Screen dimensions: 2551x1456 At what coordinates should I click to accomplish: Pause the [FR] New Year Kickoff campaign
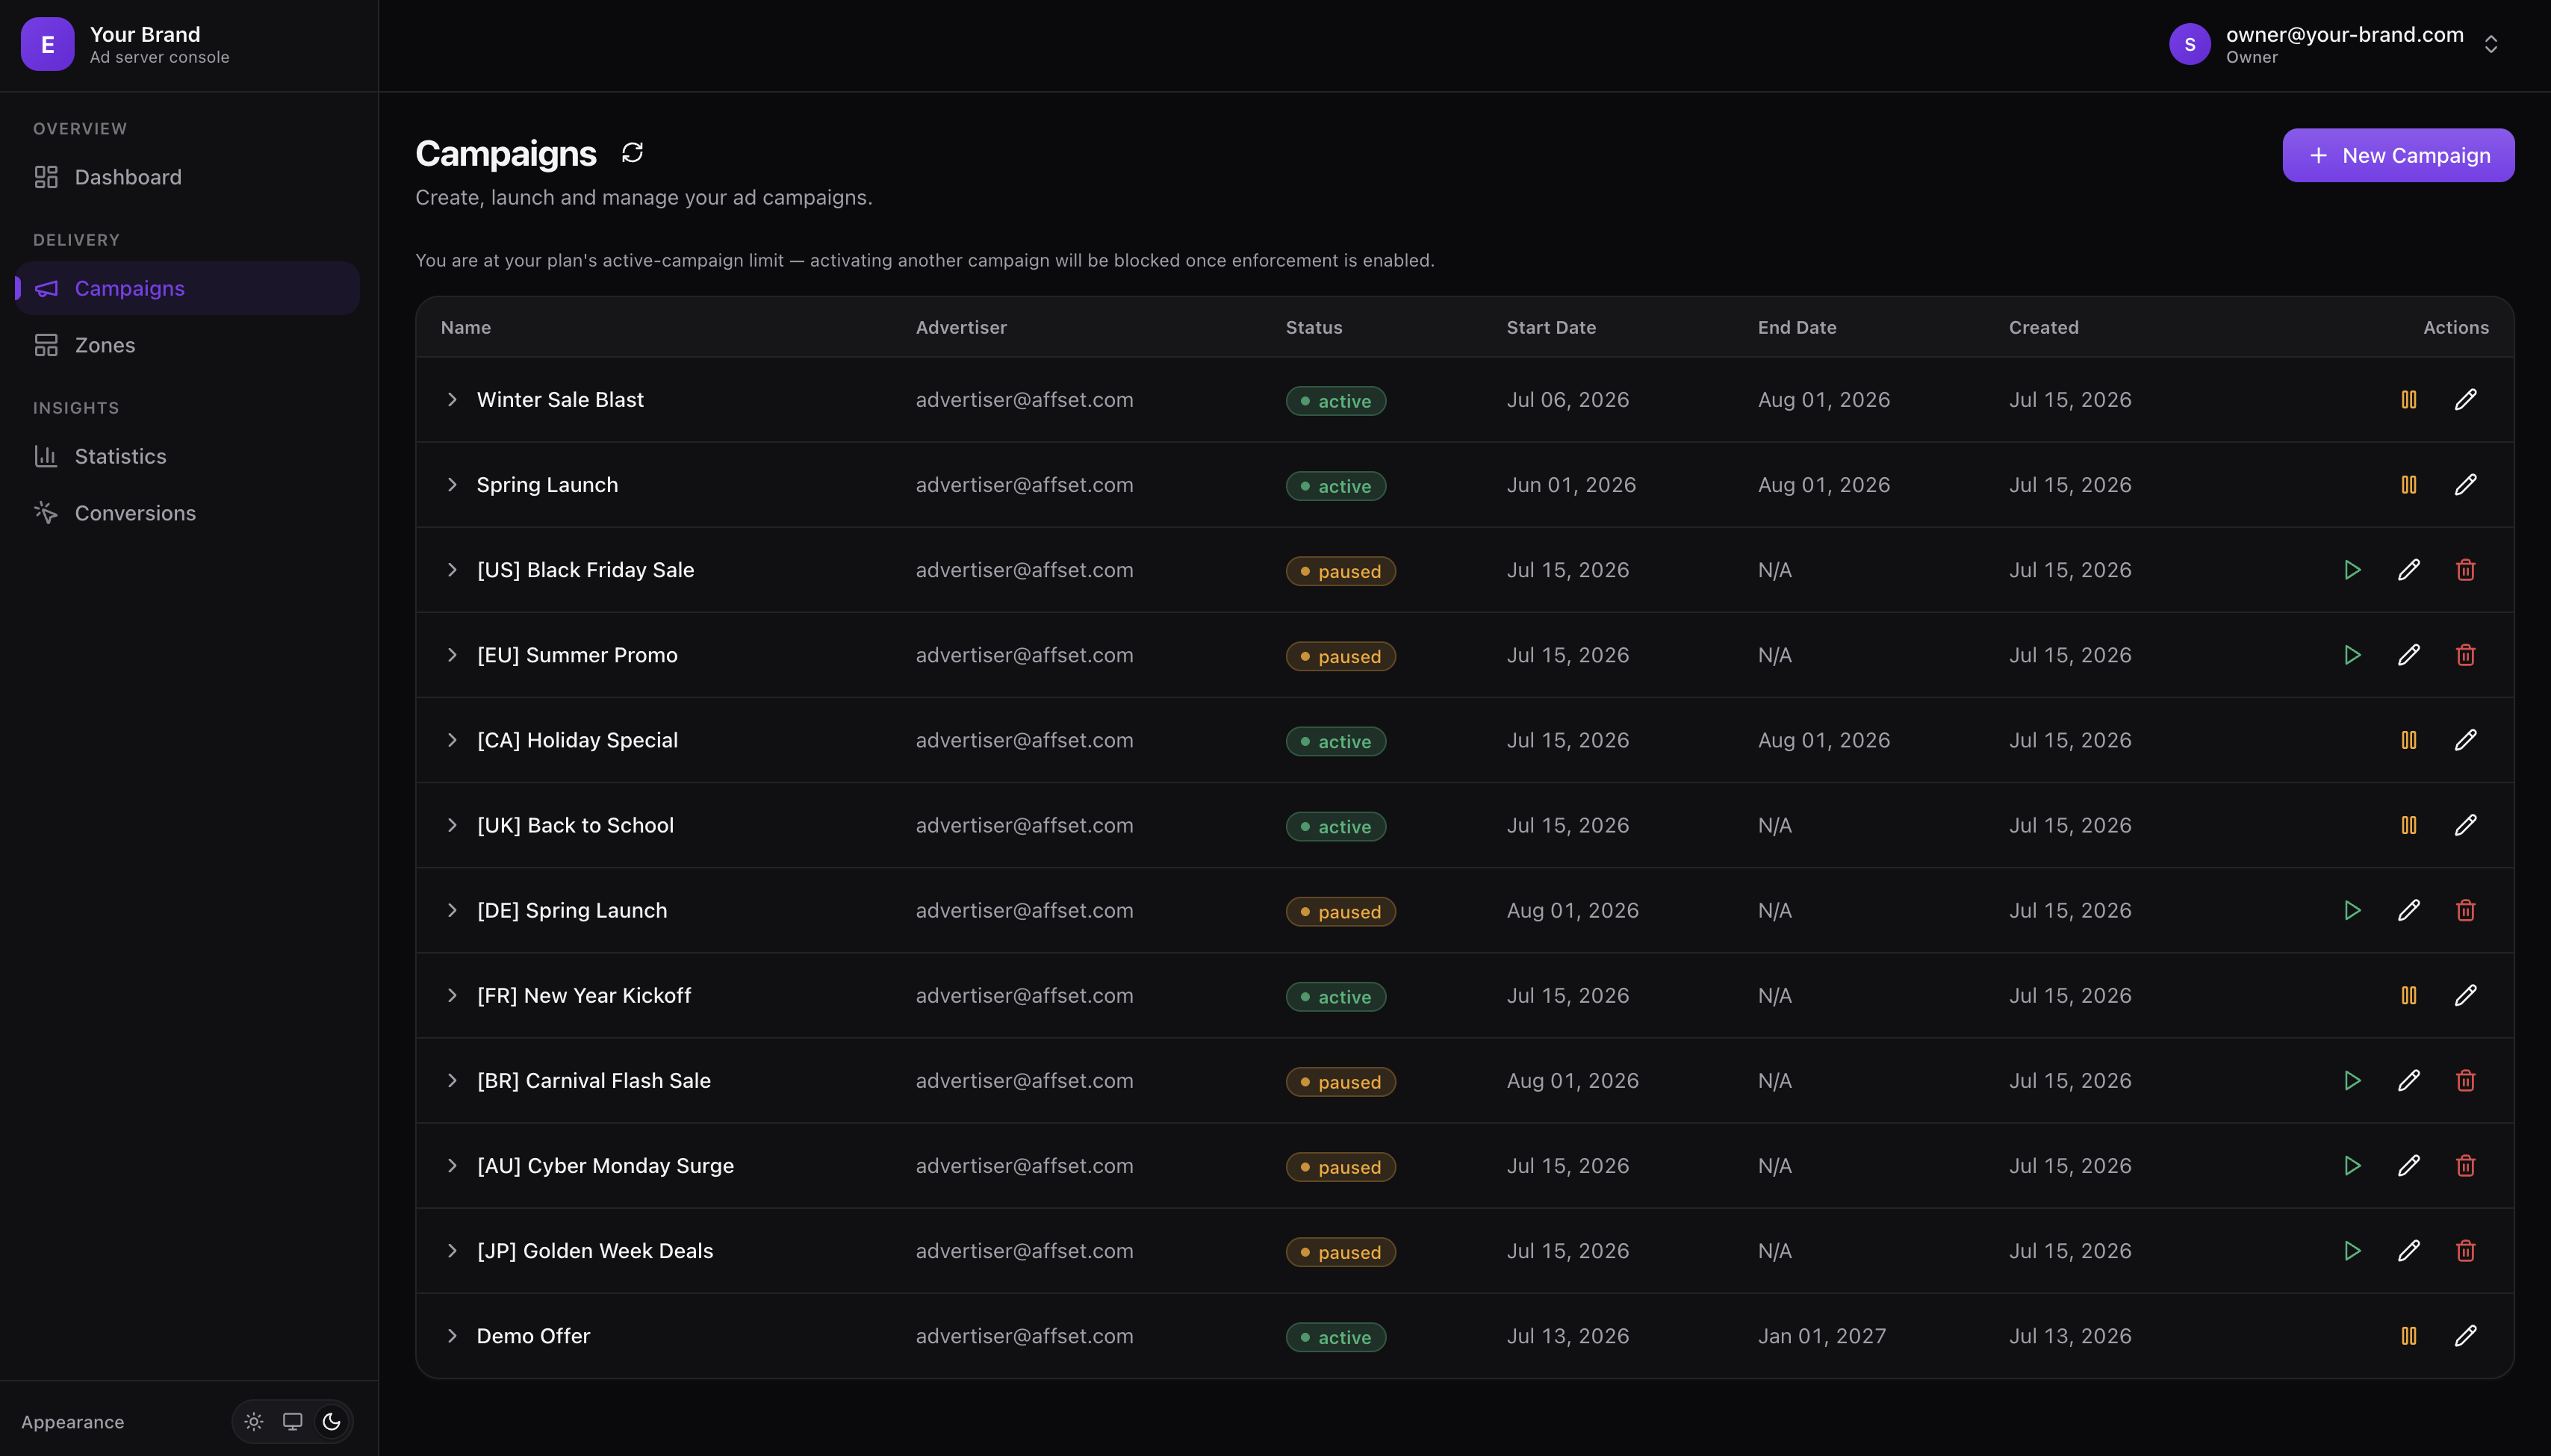click(x=2409, y=995)
